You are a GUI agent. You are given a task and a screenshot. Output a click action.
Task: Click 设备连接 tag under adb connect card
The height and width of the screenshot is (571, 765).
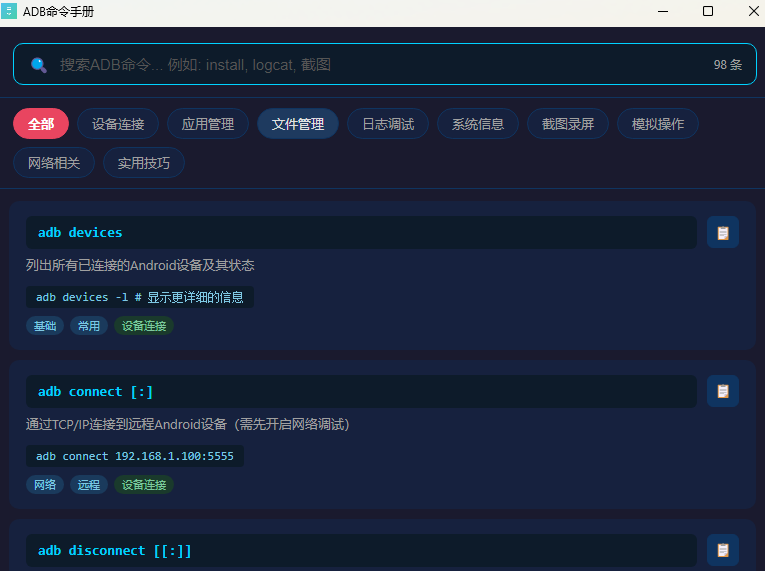pos(144,485)
